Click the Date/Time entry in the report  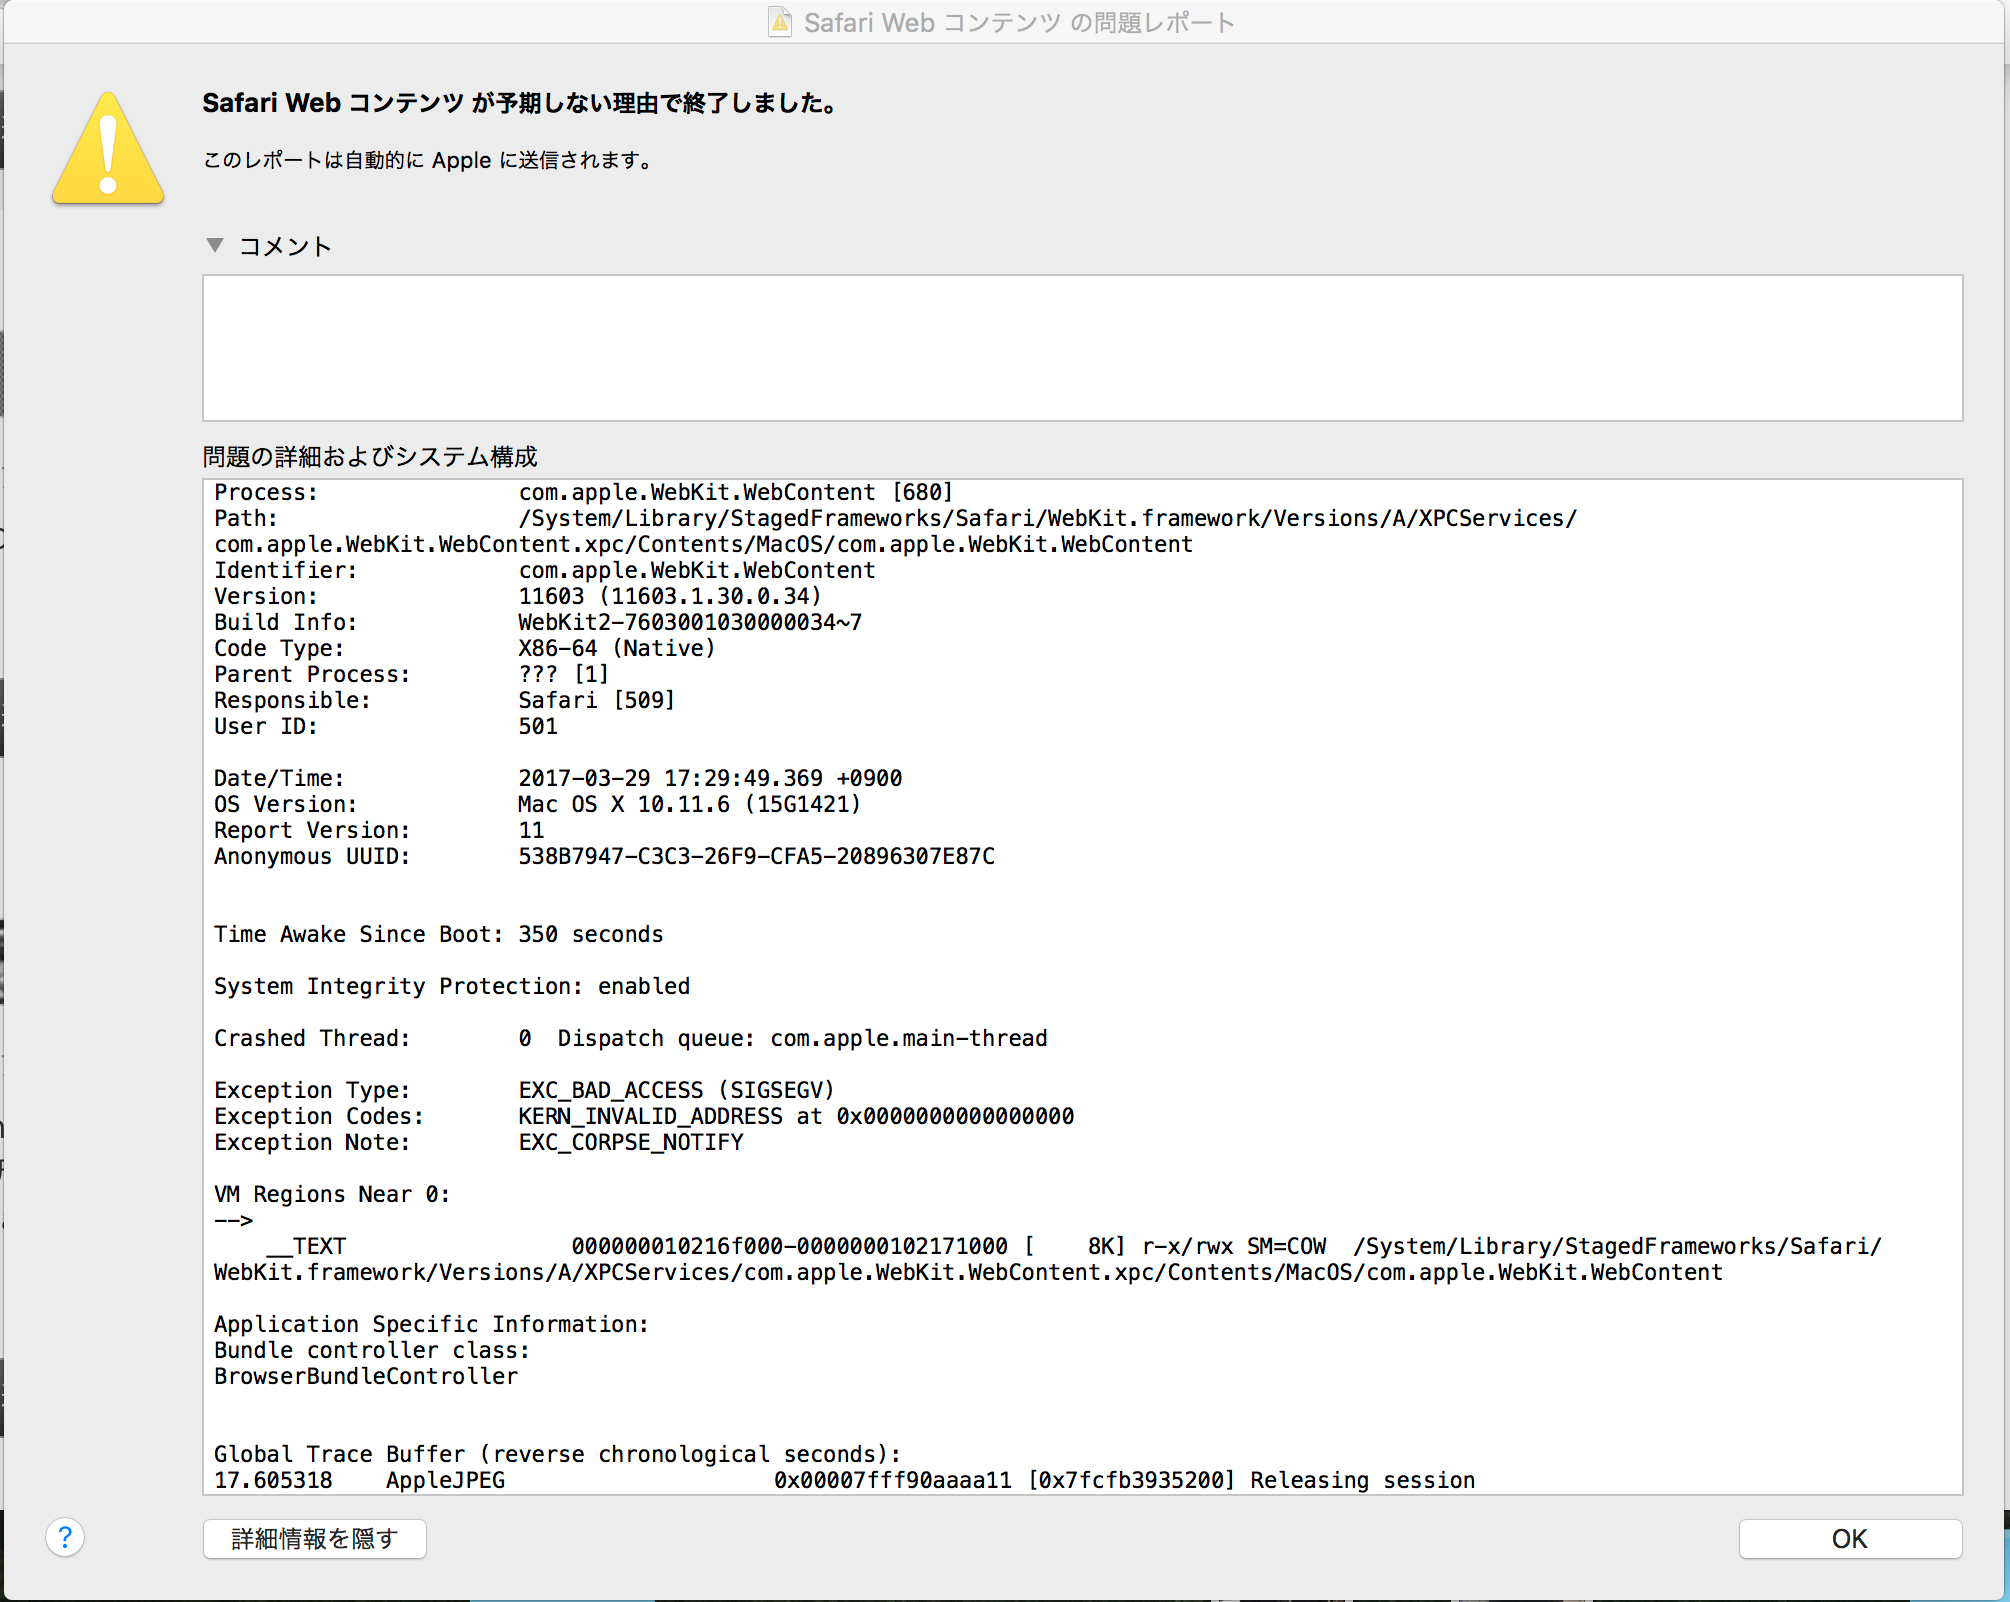pos(558,778)
